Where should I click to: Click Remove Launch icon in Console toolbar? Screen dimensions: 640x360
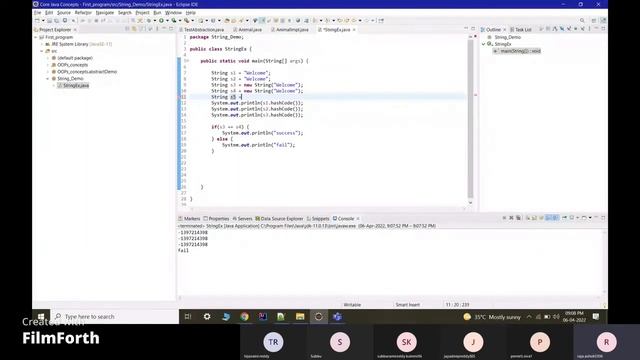[x=511, y=218]
